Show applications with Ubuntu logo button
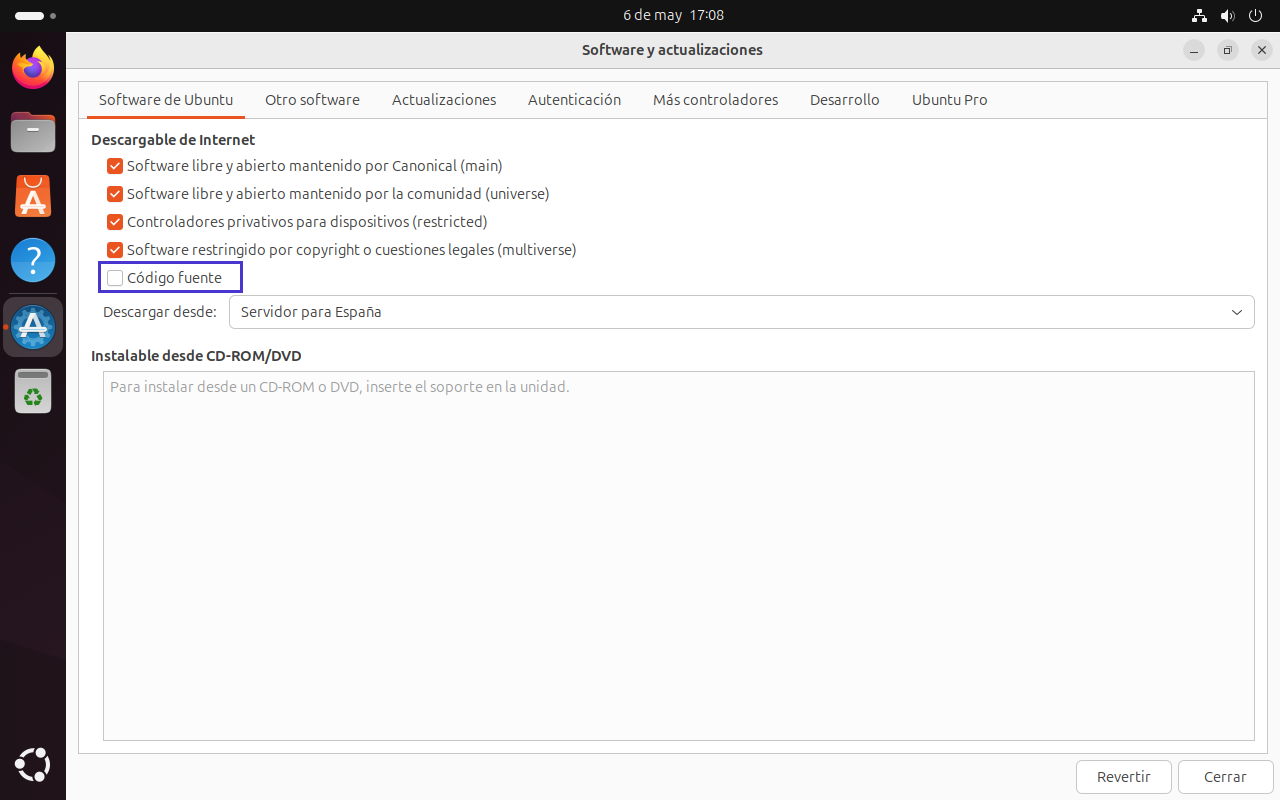The image size is (1280, 800). click(x=33, y=765)
